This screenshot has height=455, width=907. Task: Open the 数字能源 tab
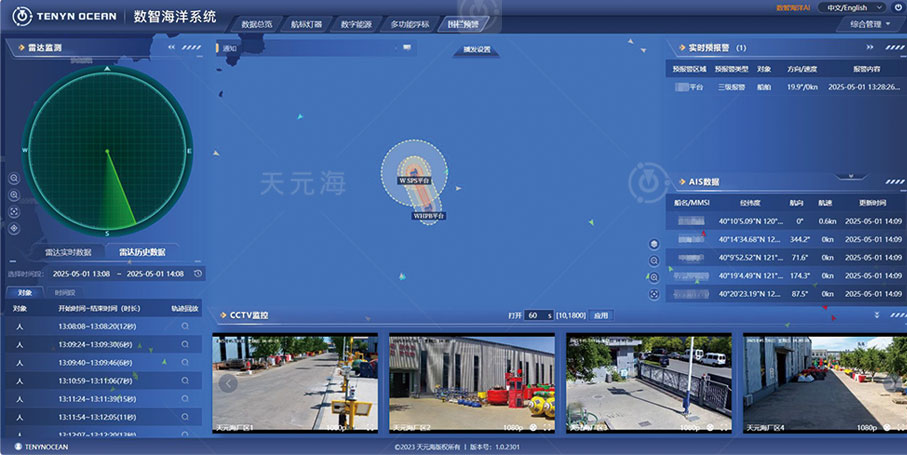(356, 24)
